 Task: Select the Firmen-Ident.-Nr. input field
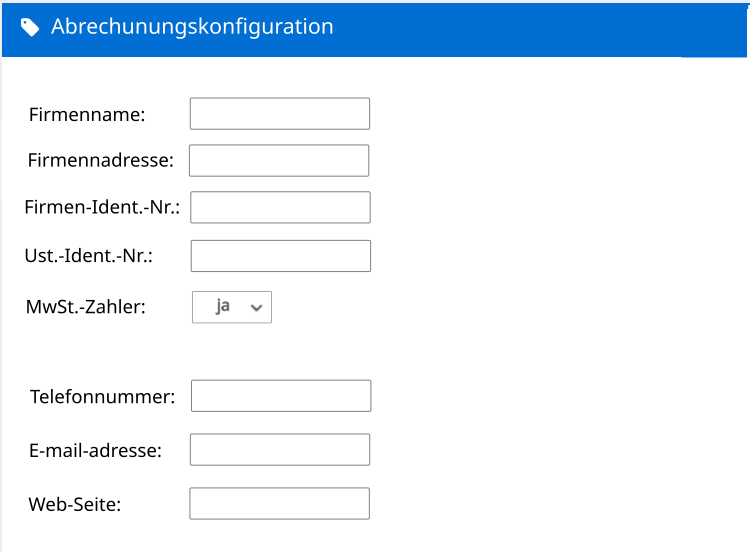click(x=280, y=208)
